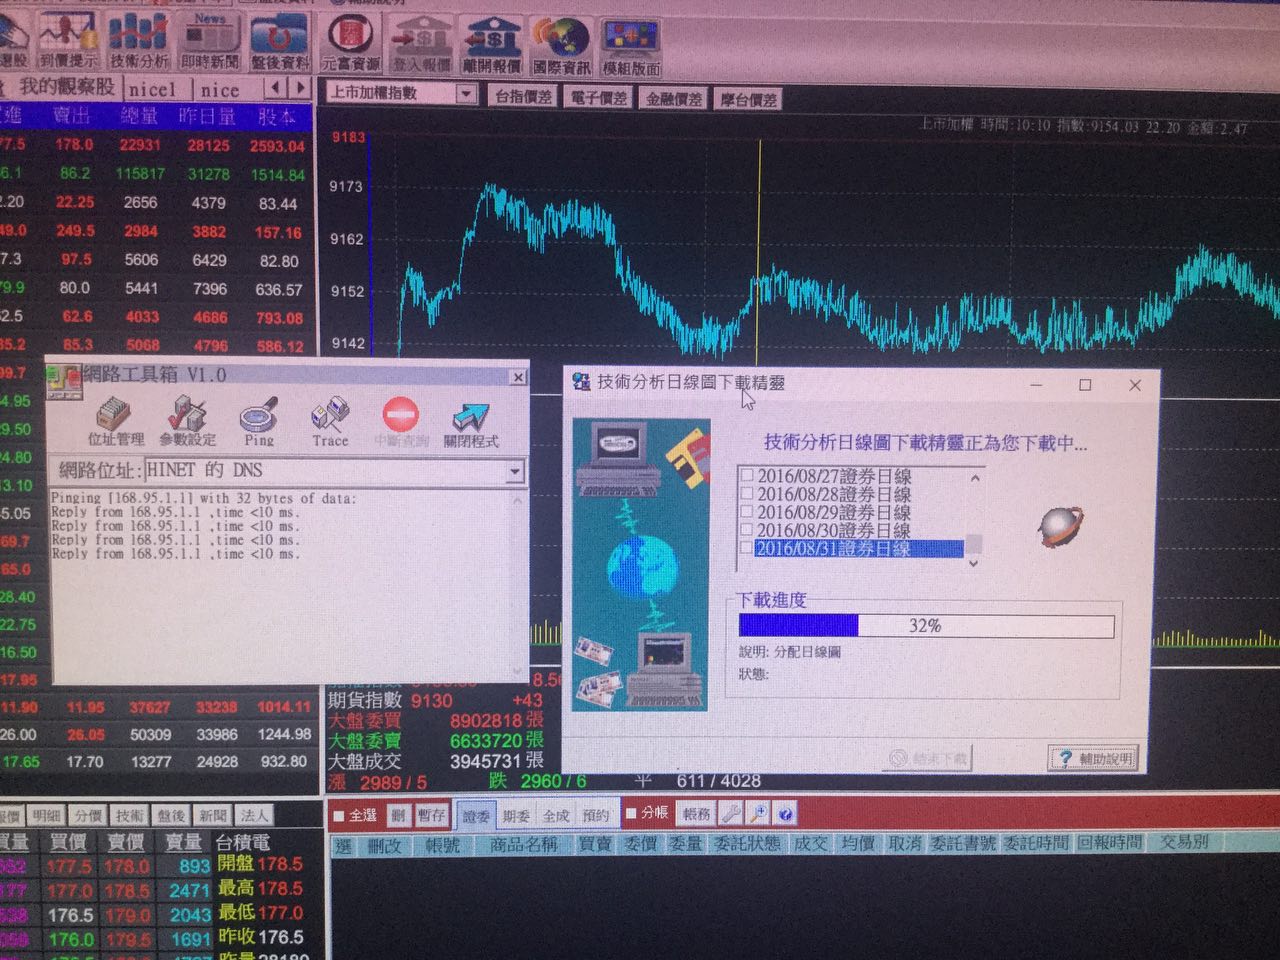Click the download list up arrow
Screen dimensions: 1280x960
pos(974,478)
